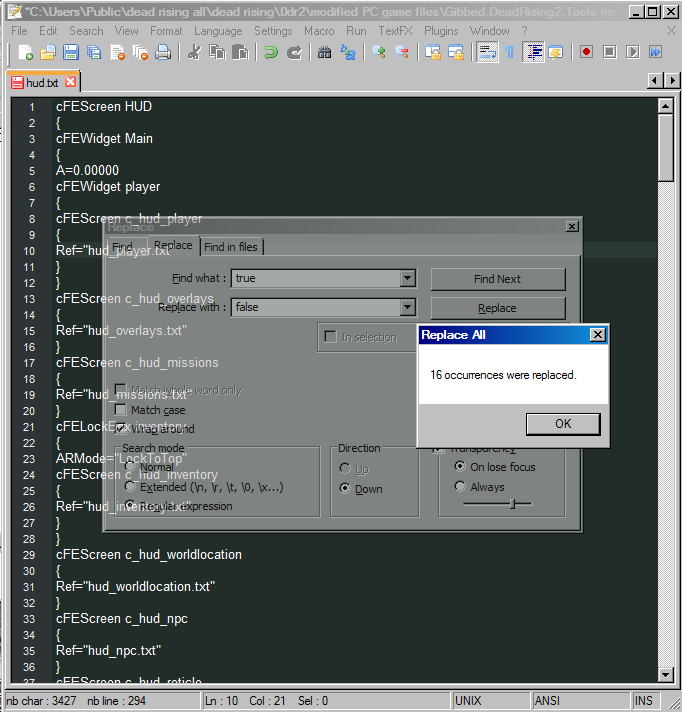The width and height of the screenshot is (682, 712).
Task: Select the Up direction radio button
Action: coord(345,468)
